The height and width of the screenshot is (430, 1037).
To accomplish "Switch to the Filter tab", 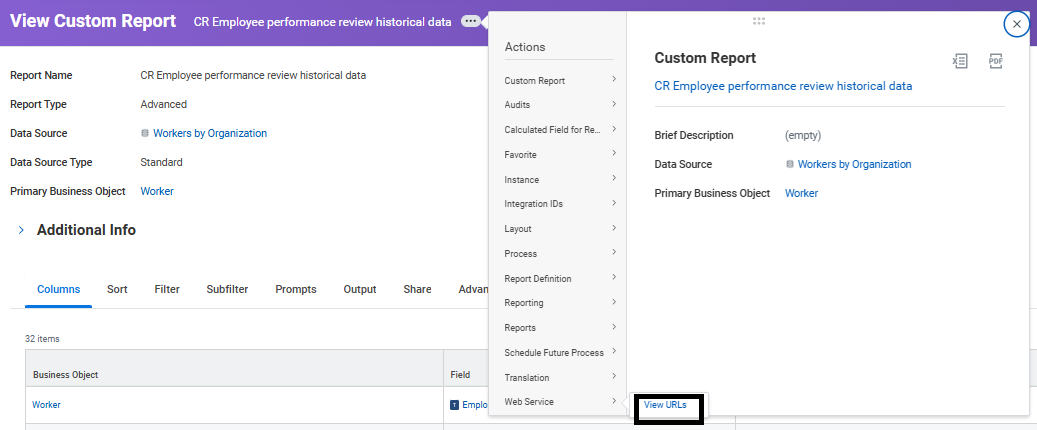I will coord(167,289).
